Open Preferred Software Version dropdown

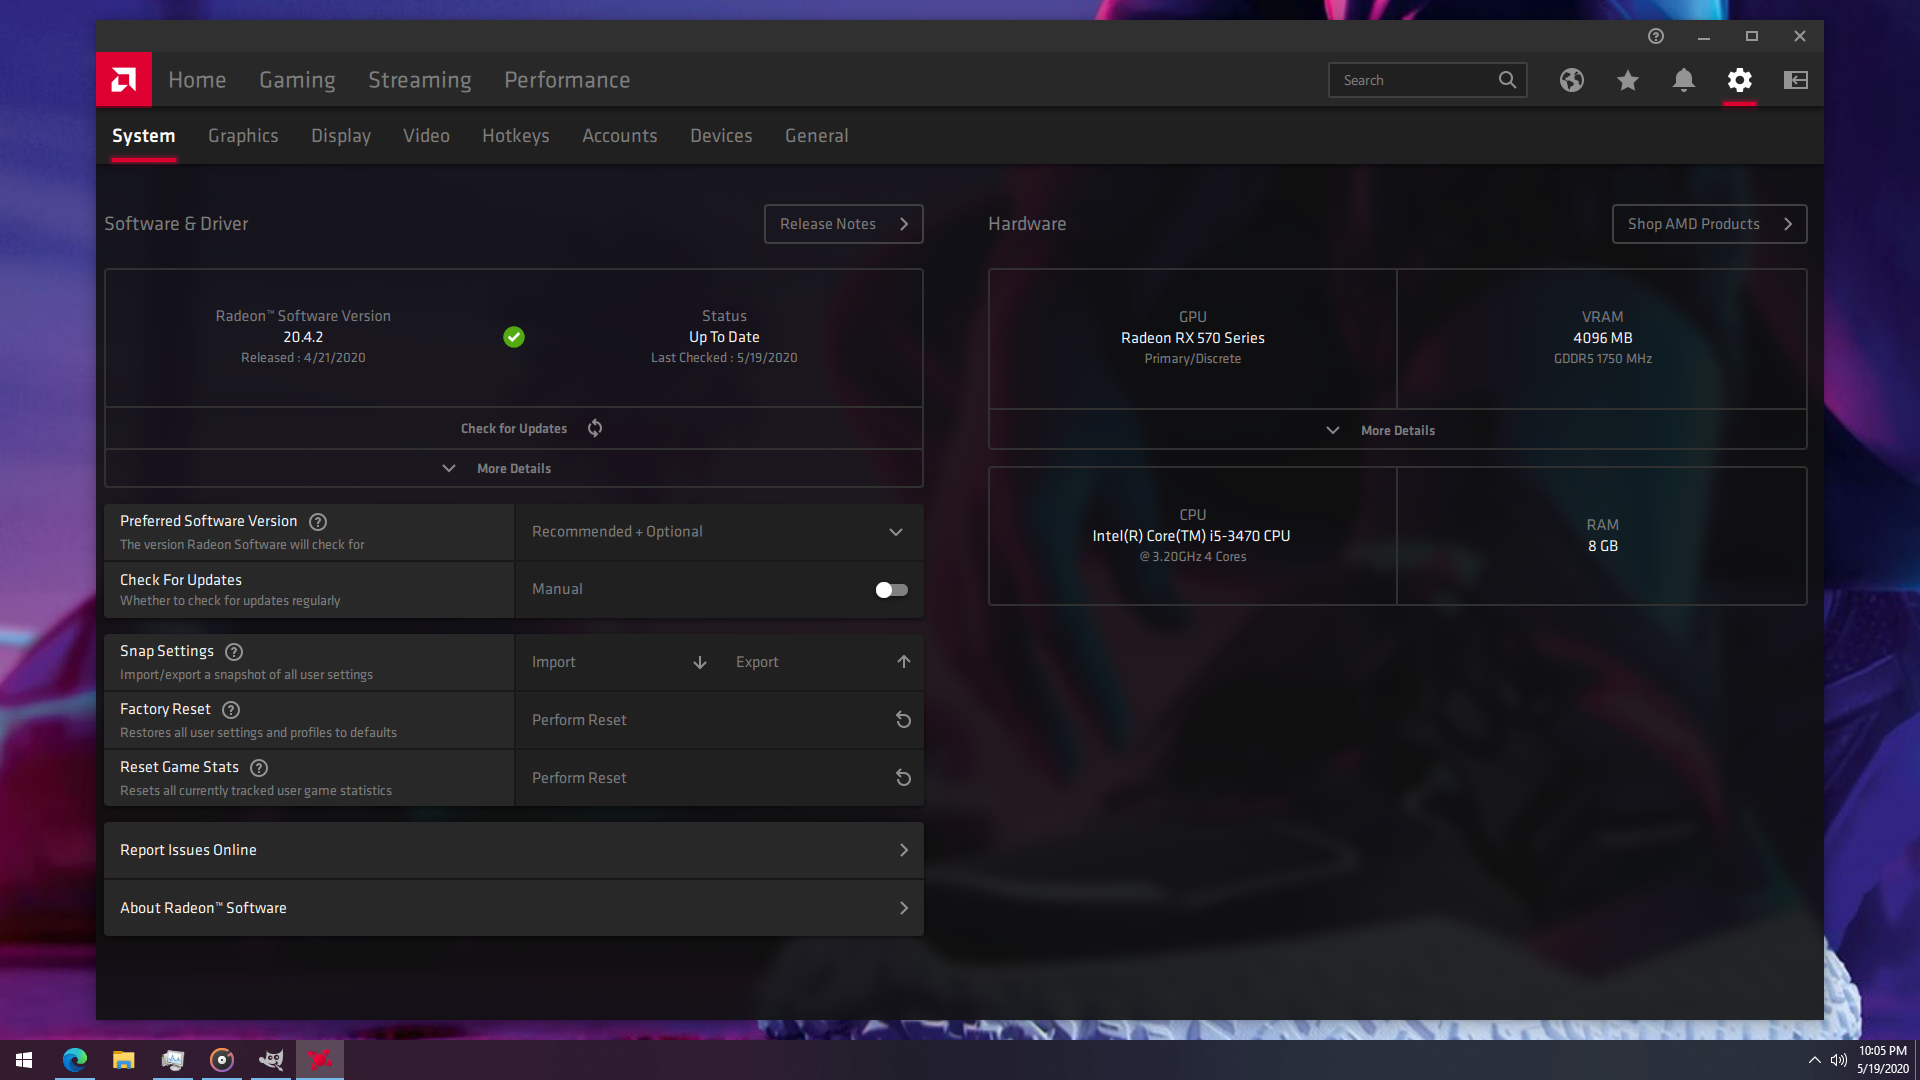(719, 532)
